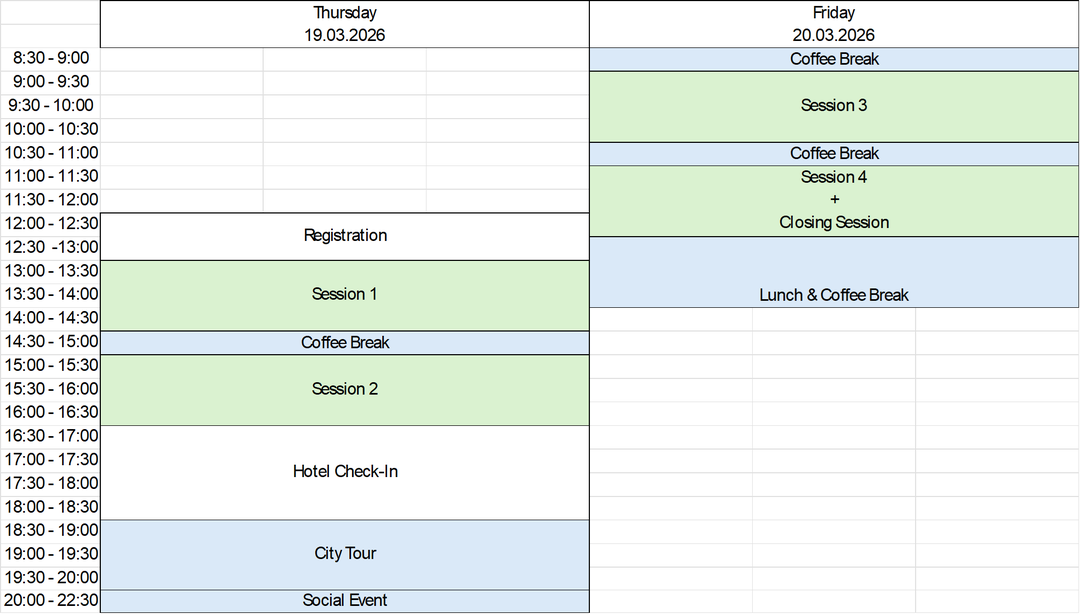Click the 10:30 - 11:00 time label
The width and height of the screenshot is (1080, 614).
(51, 153)
